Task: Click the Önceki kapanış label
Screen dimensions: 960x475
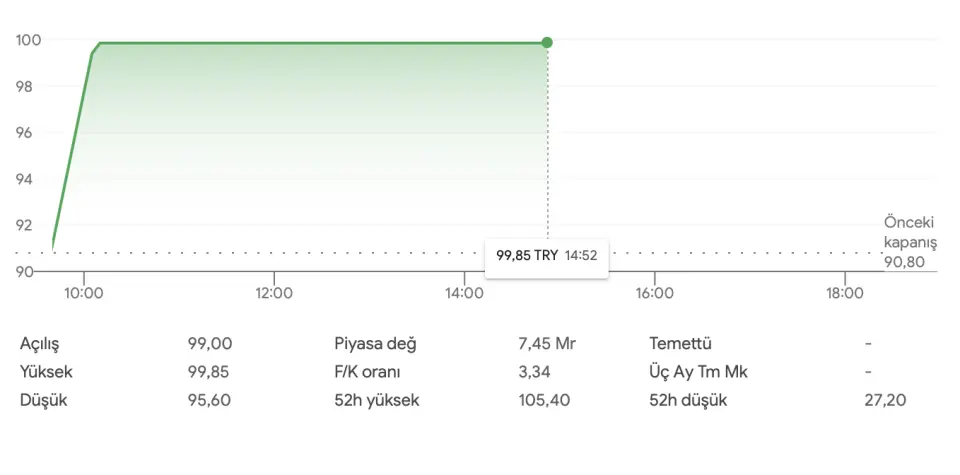Action: point(907,232)
